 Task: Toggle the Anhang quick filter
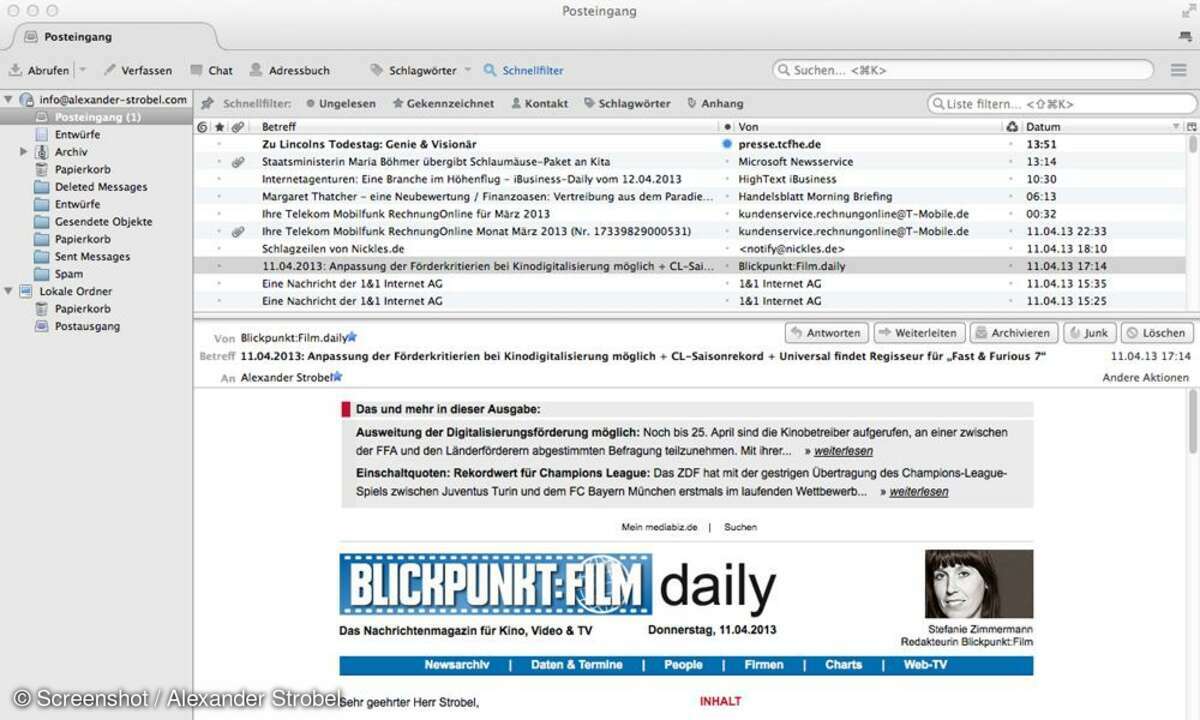click(715, 103)
